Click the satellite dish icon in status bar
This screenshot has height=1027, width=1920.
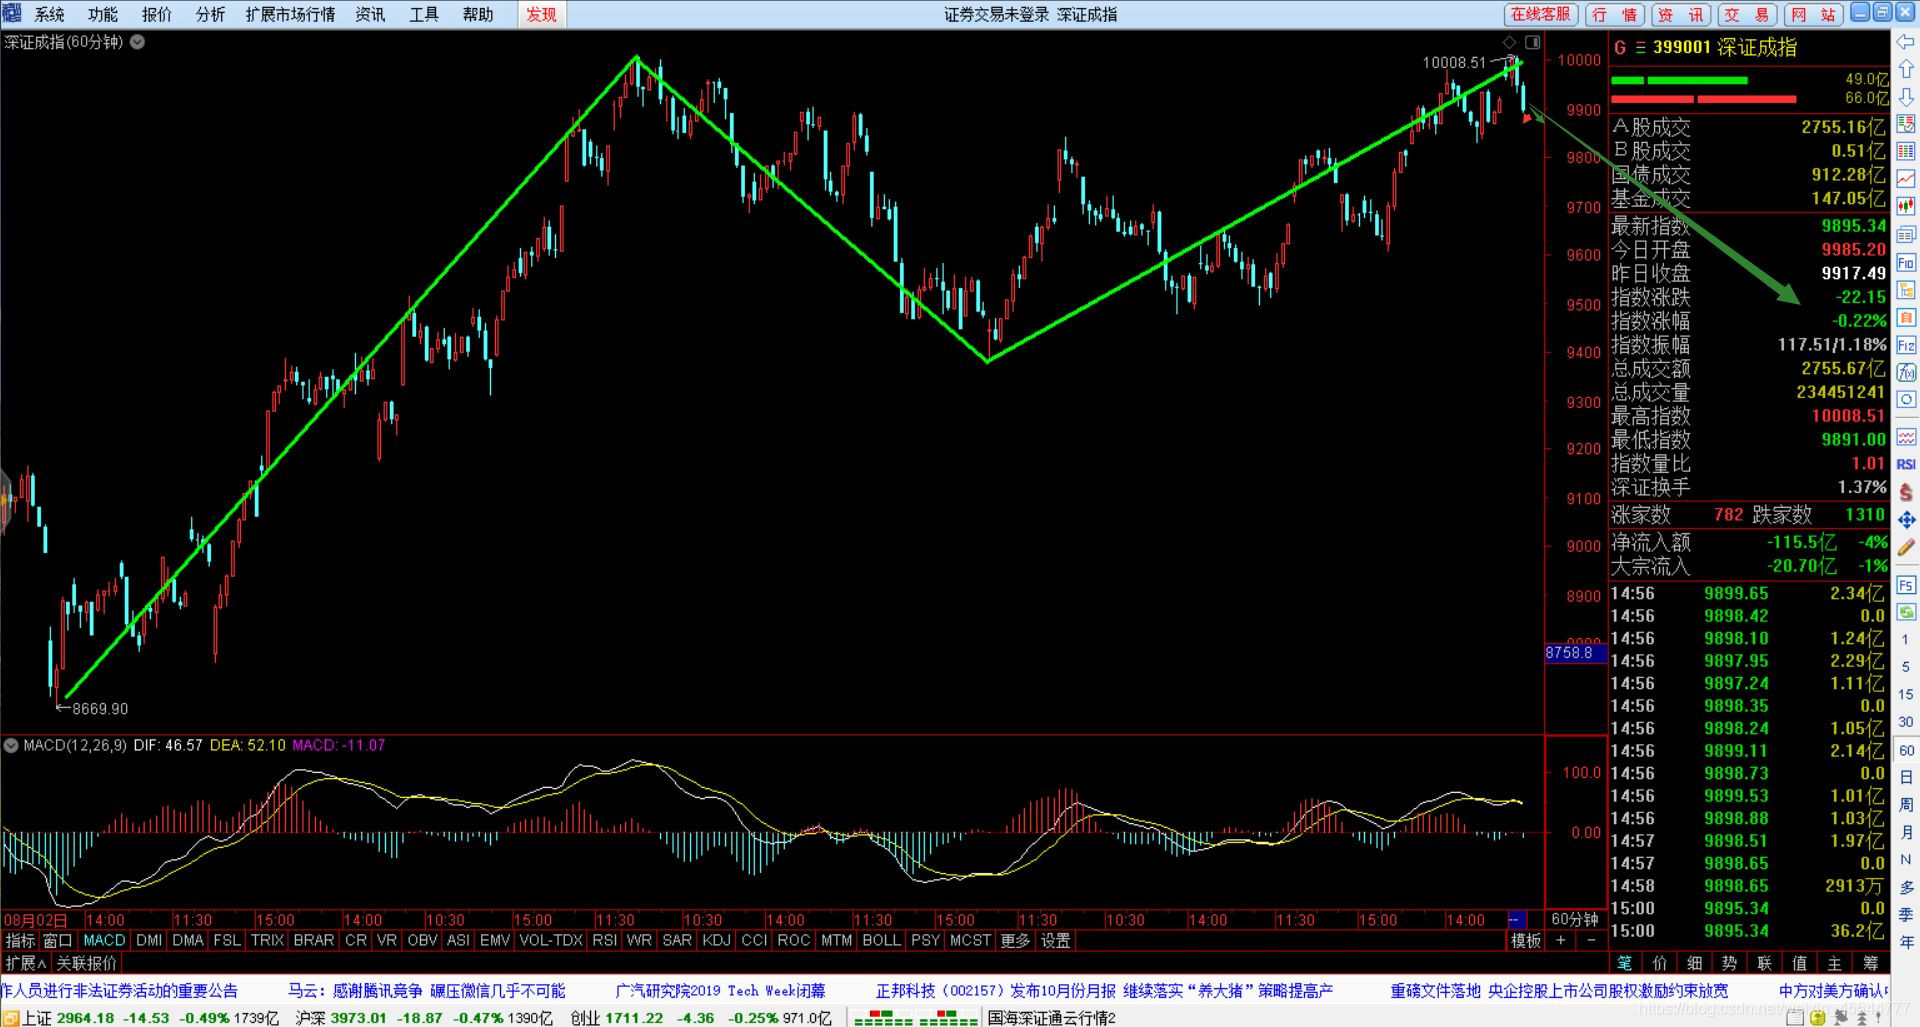(x=1841, y=1018)
